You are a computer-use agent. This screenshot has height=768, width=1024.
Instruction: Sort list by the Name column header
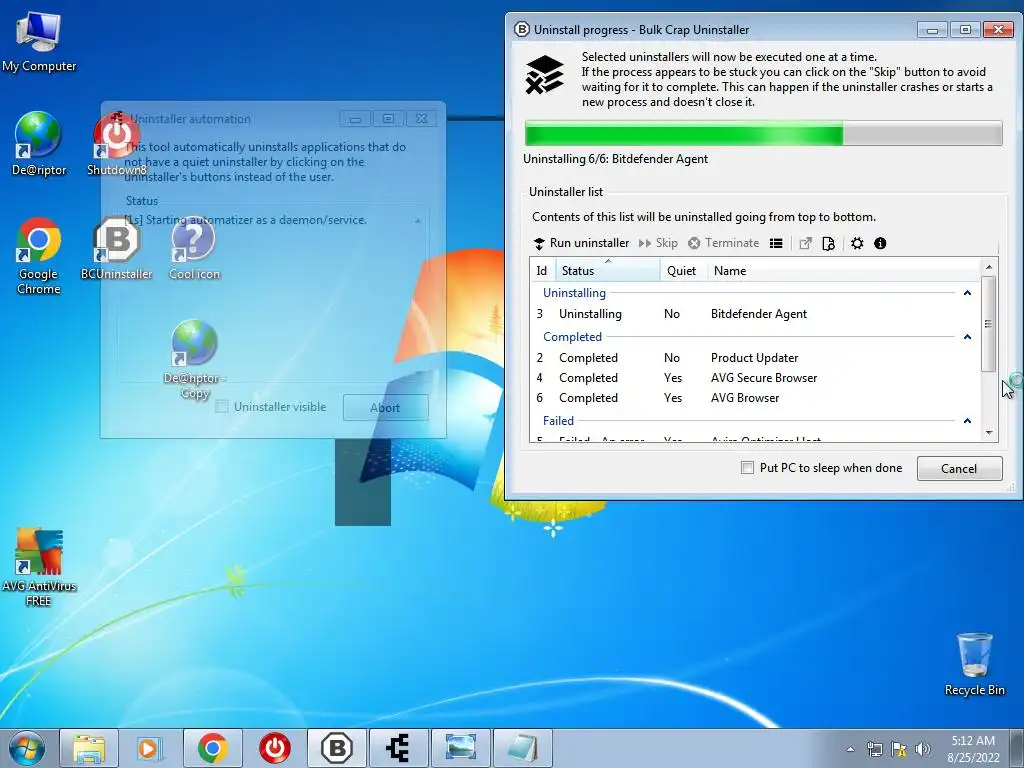[x=844, y=270]
